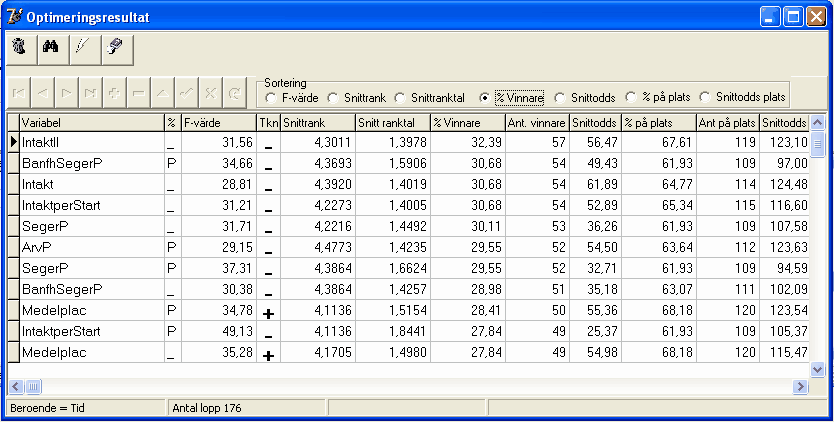Select Snittodds plats sorting option
This screenshot has height=422, width=834.
click(x=743, y=97)
